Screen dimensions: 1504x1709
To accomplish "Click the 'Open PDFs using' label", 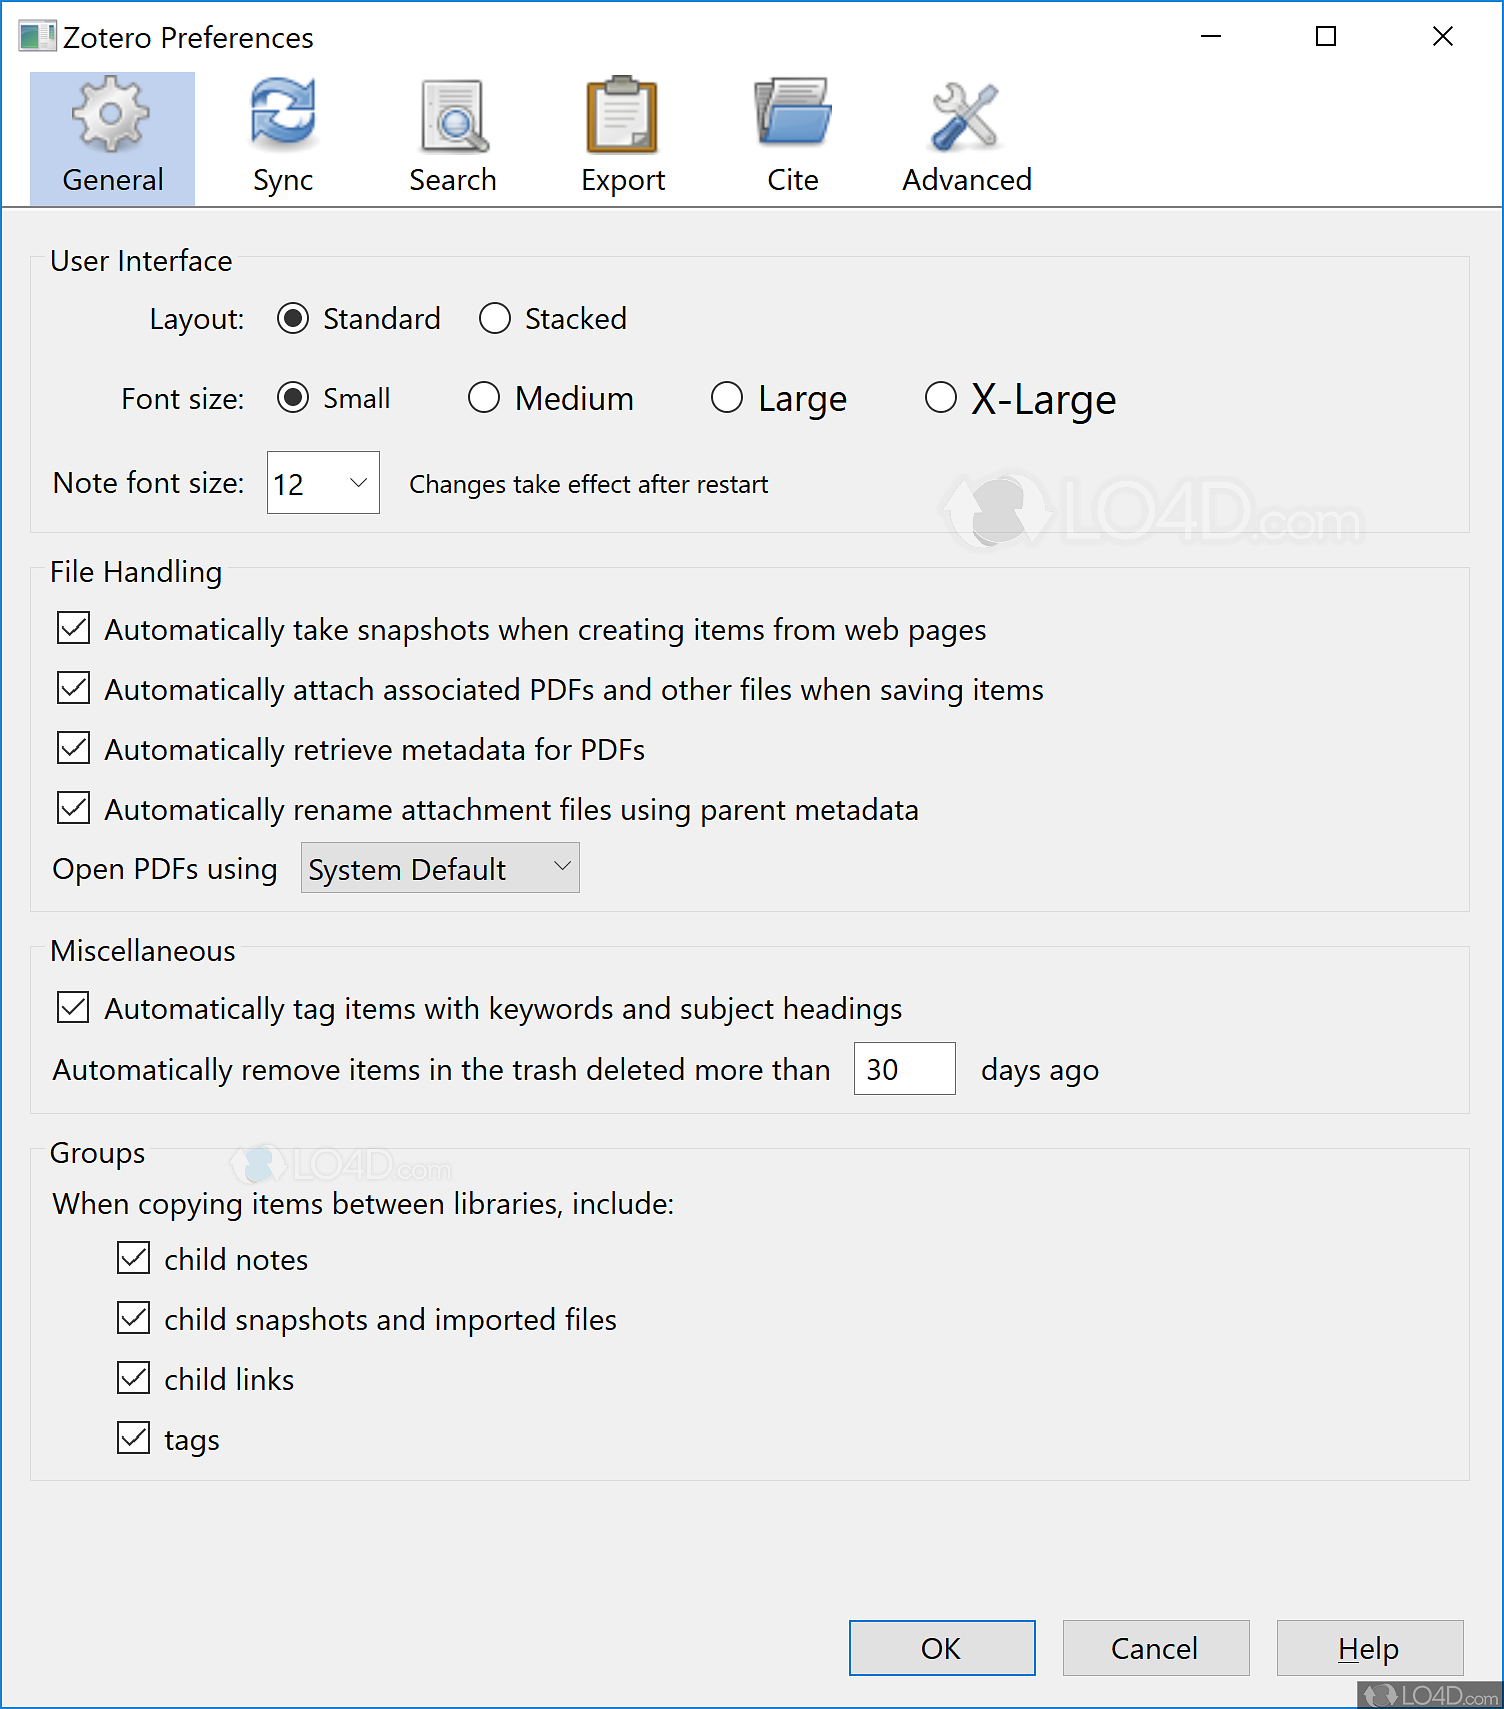I will point(165,870).
